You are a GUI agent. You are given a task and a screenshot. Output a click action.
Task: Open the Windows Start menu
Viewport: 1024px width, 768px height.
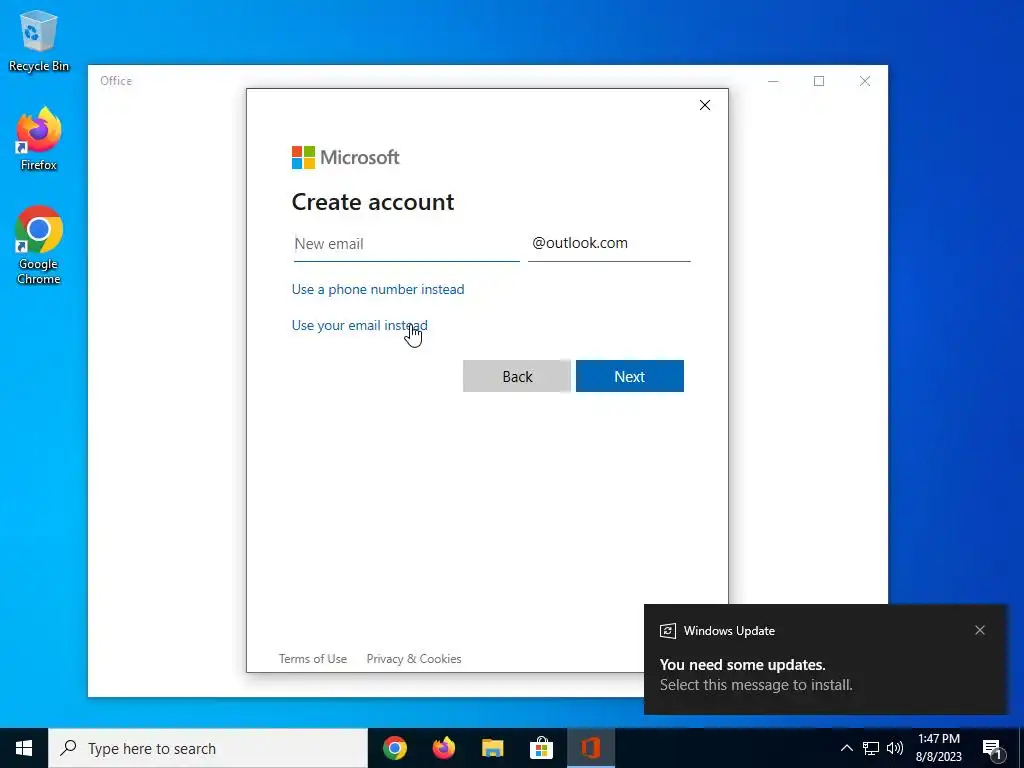[x=24, y=748]
